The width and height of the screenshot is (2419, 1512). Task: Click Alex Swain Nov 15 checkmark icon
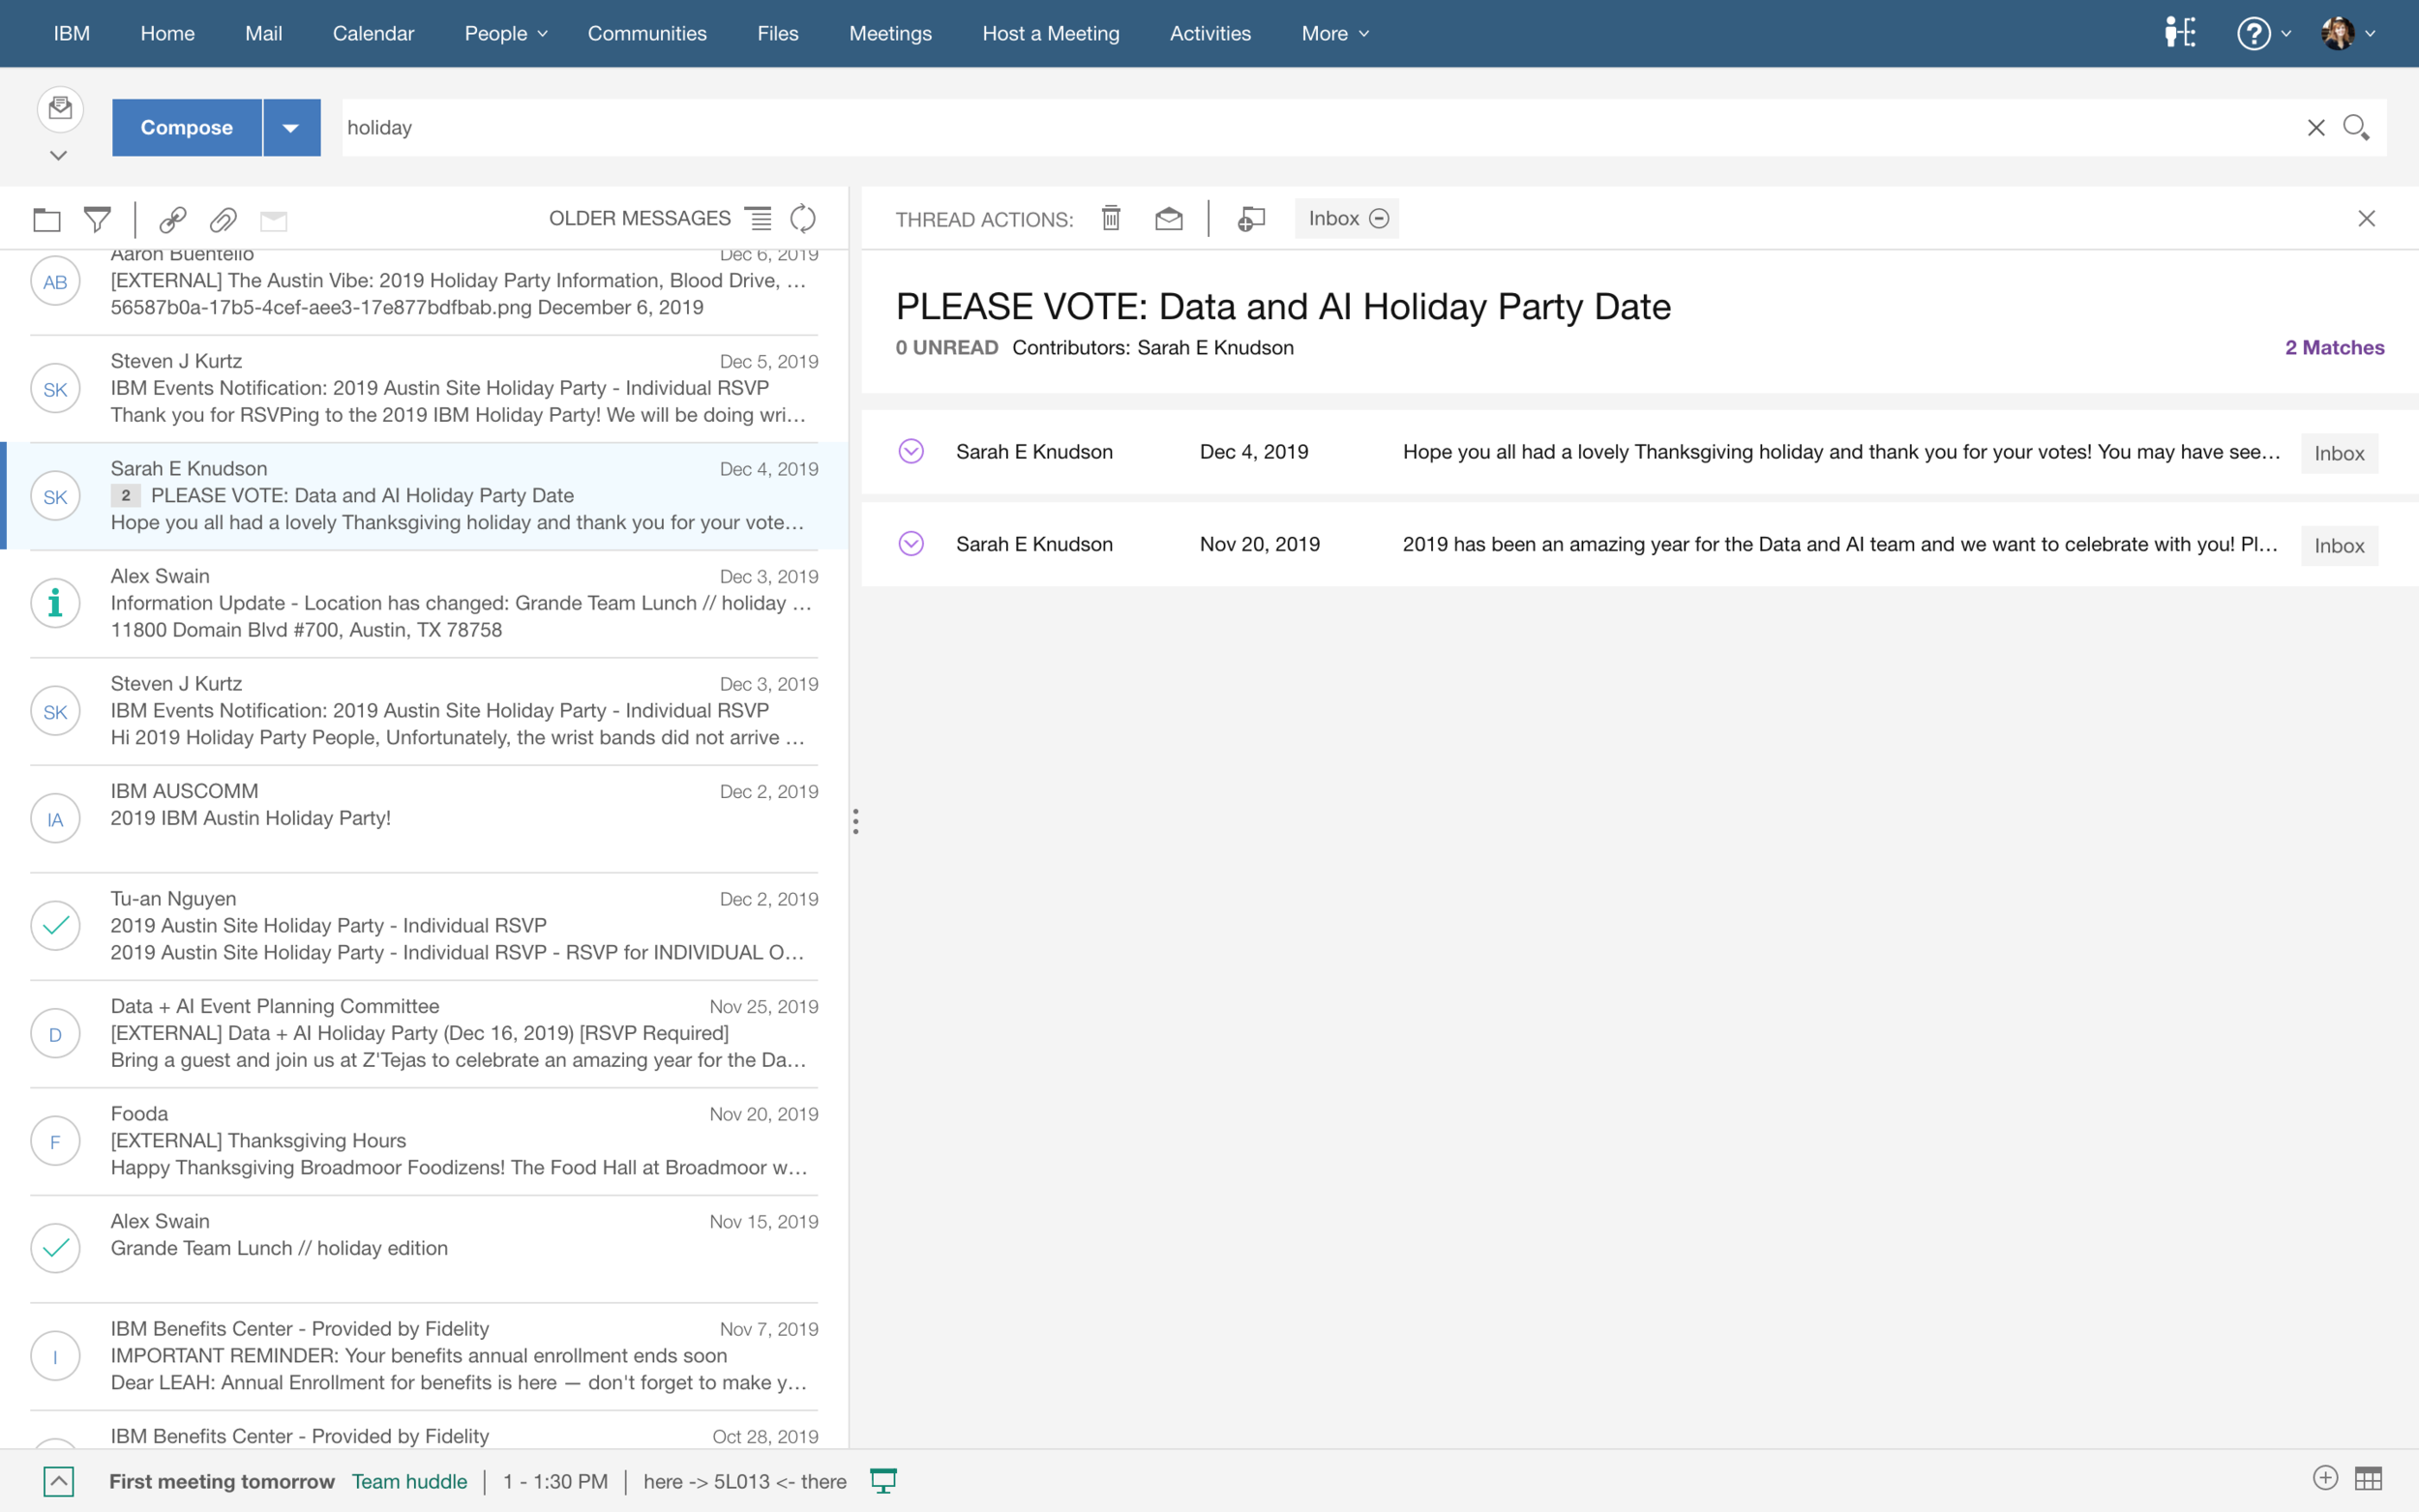click(x=55, y=1248)
